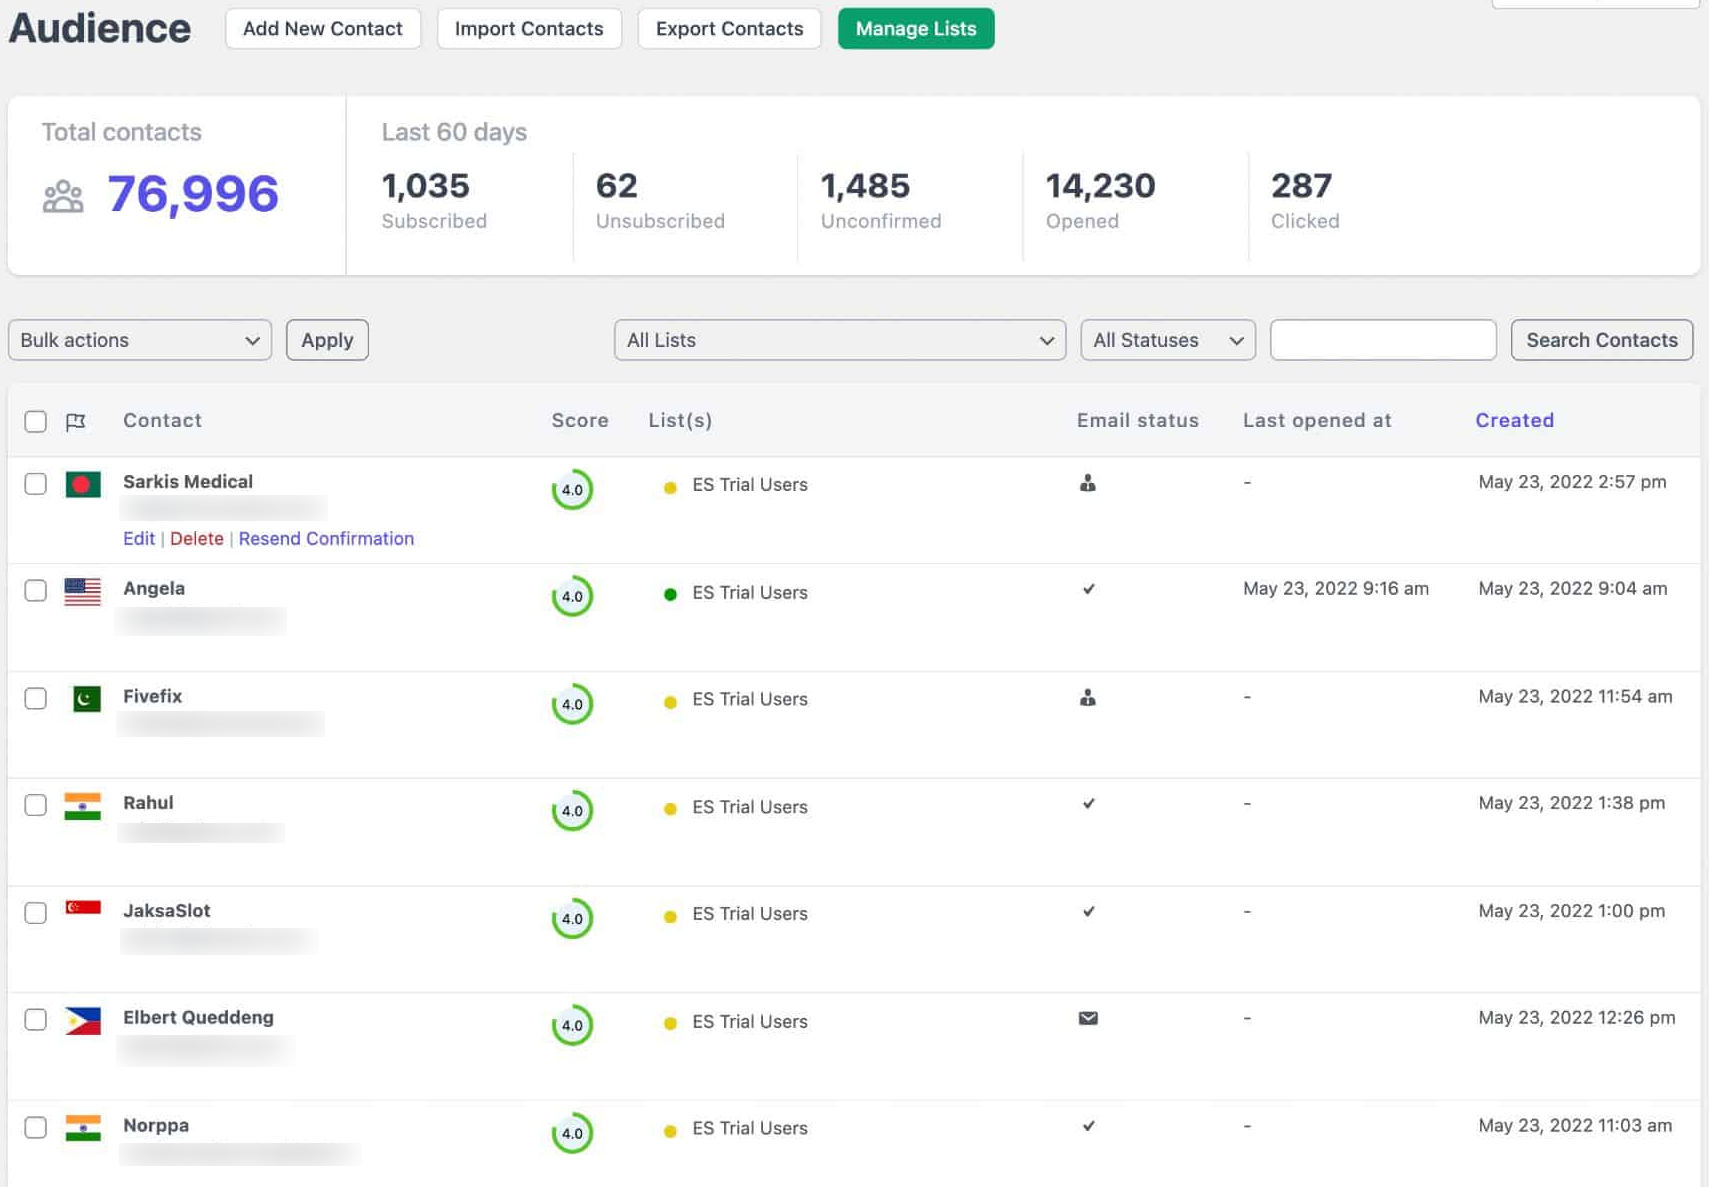Open the Bulk actions dropdown
Screen dimensions: 1709x1187
point(140,340)
